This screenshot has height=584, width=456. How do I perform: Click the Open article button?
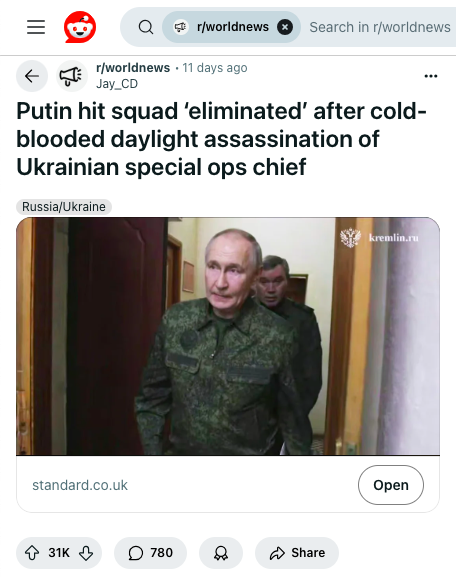click(x=391, y=485)
